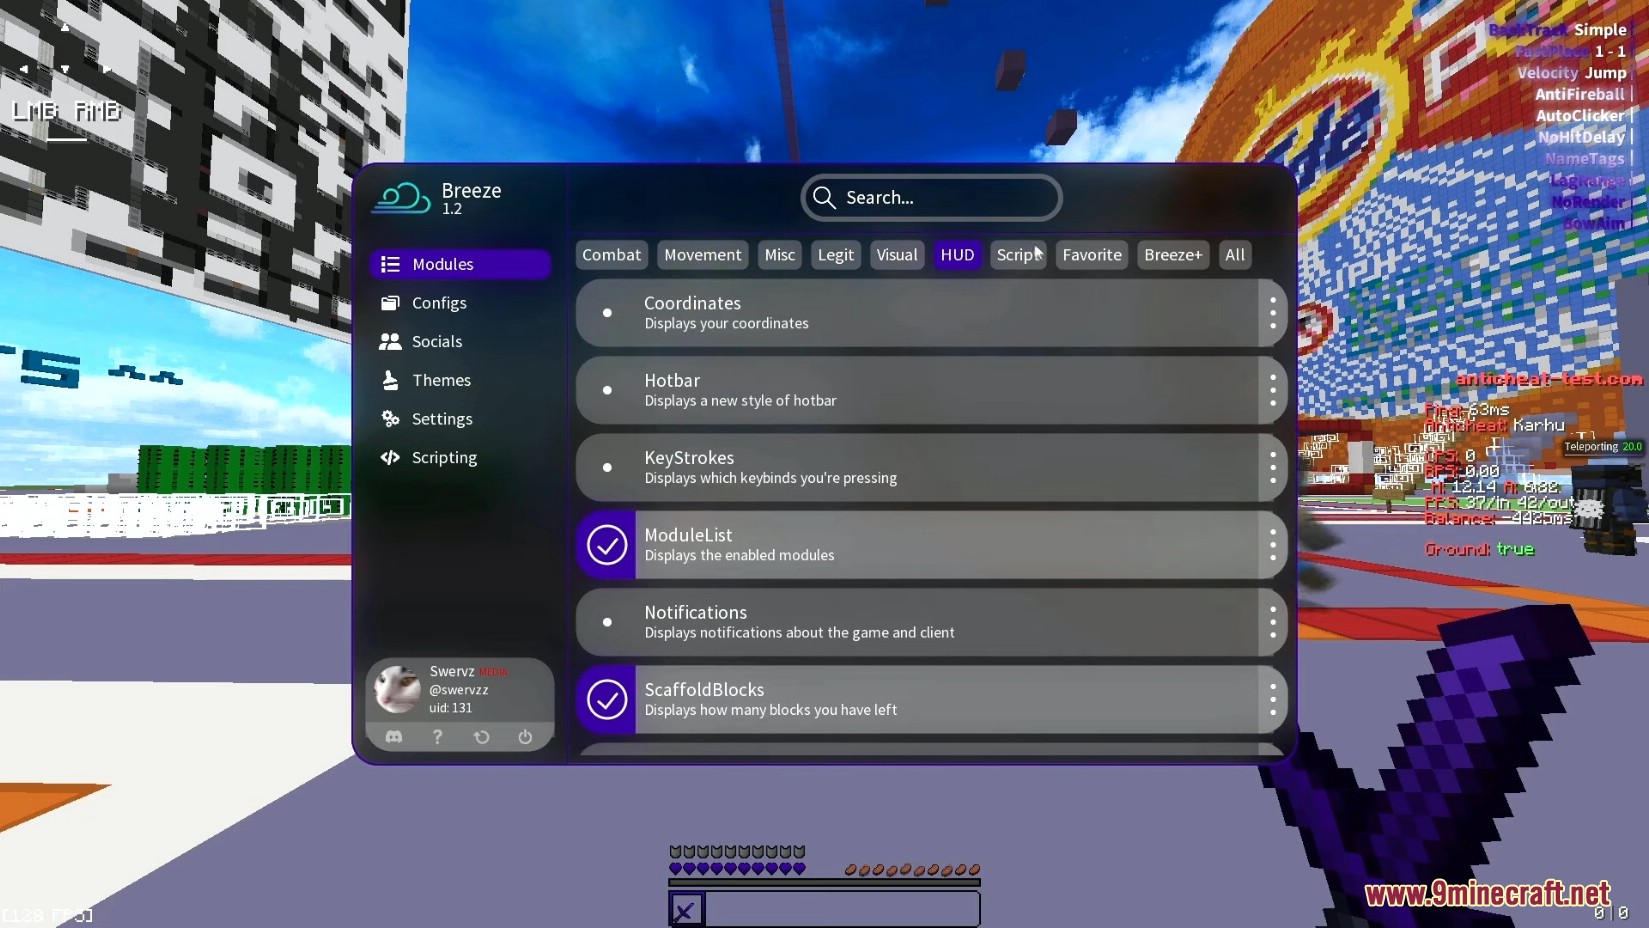The image size is (1649, 928).
Task: Switch to the Legit category tab
Action: pos(836,255)
